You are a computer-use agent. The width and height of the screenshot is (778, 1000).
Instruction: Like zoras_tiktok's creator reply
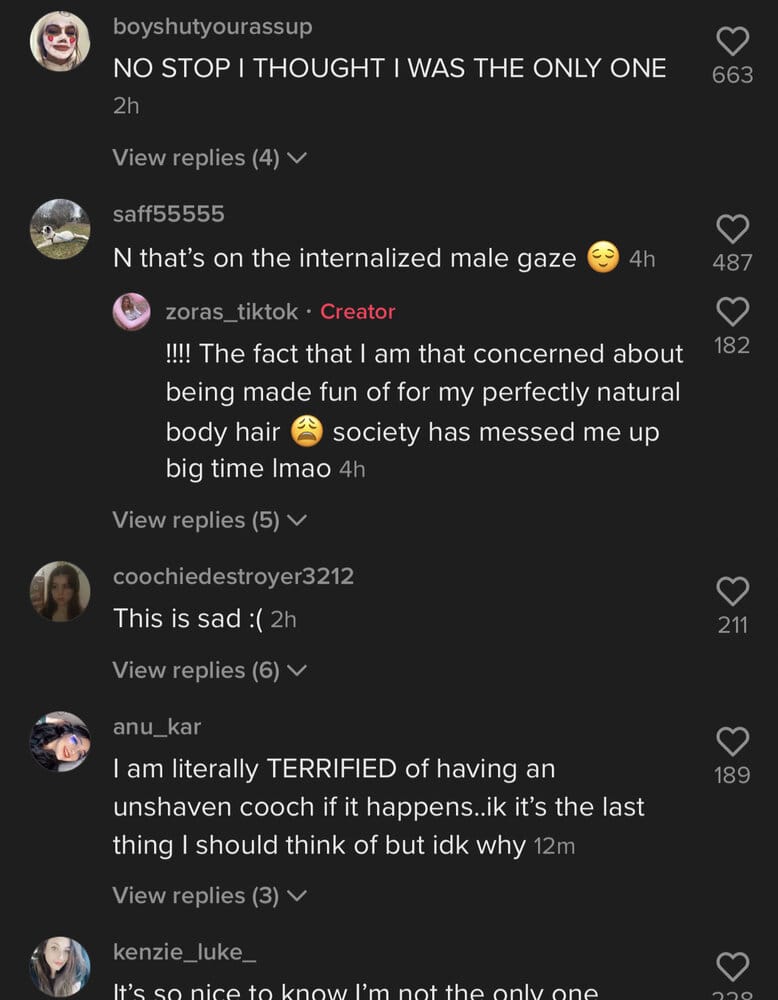[x=733, y=312]
